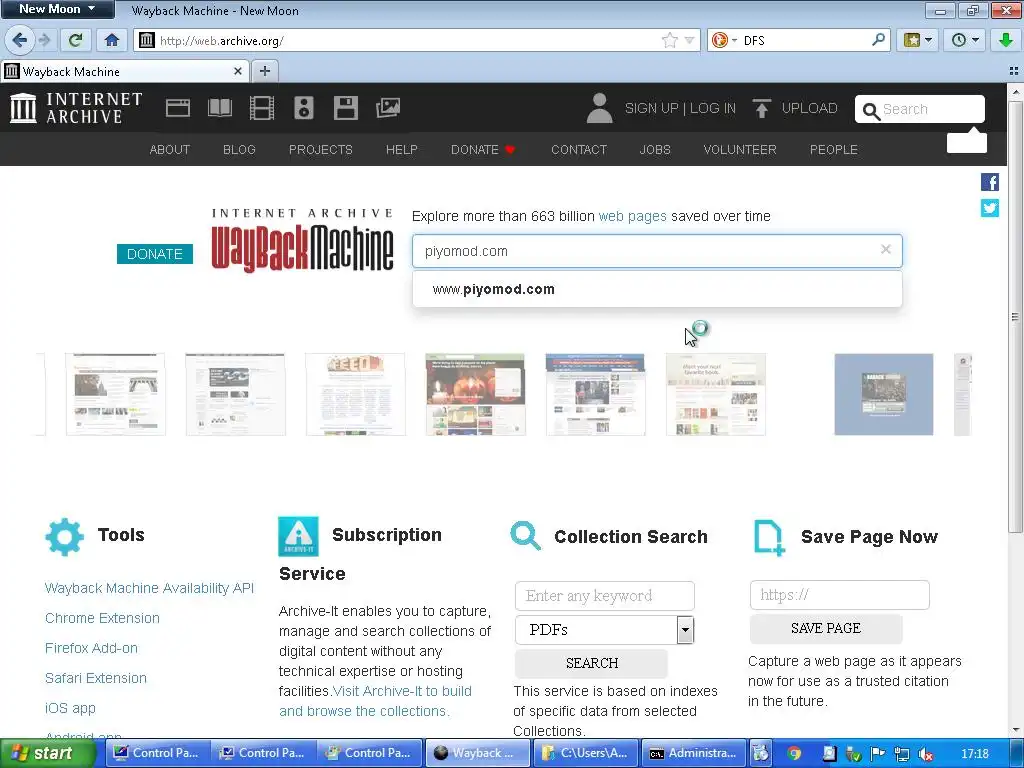This screenshot has width=1024, height=768.
Task: Expand the URL history dropdown arrow
Action: 689,40
